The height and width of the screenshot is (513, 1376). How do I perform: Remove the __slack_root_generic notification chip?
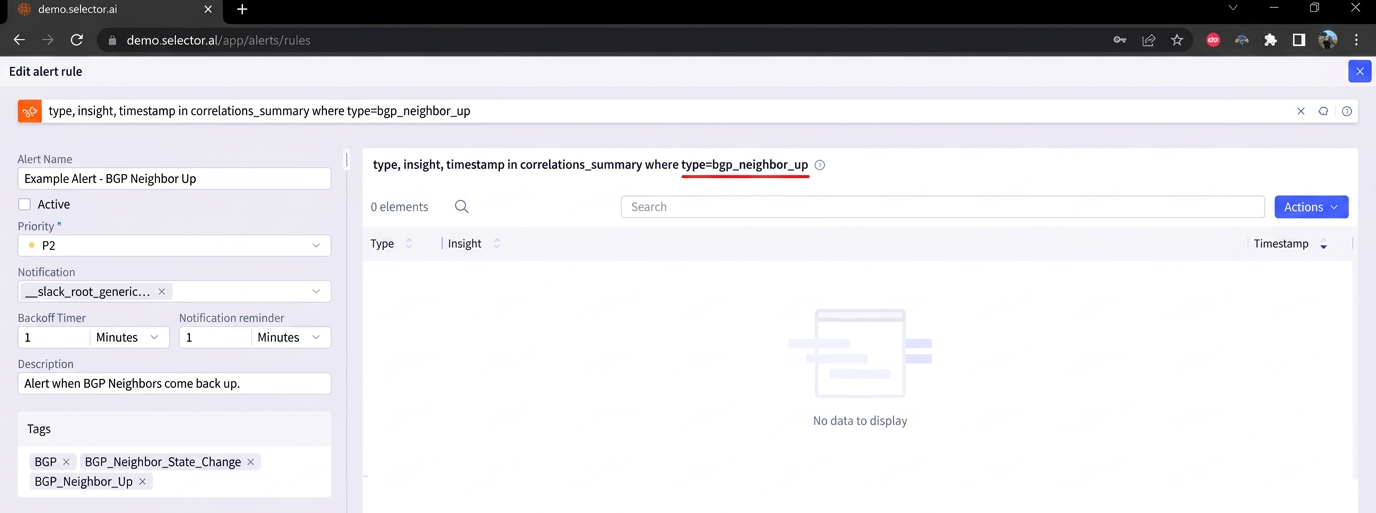[162, 292]
